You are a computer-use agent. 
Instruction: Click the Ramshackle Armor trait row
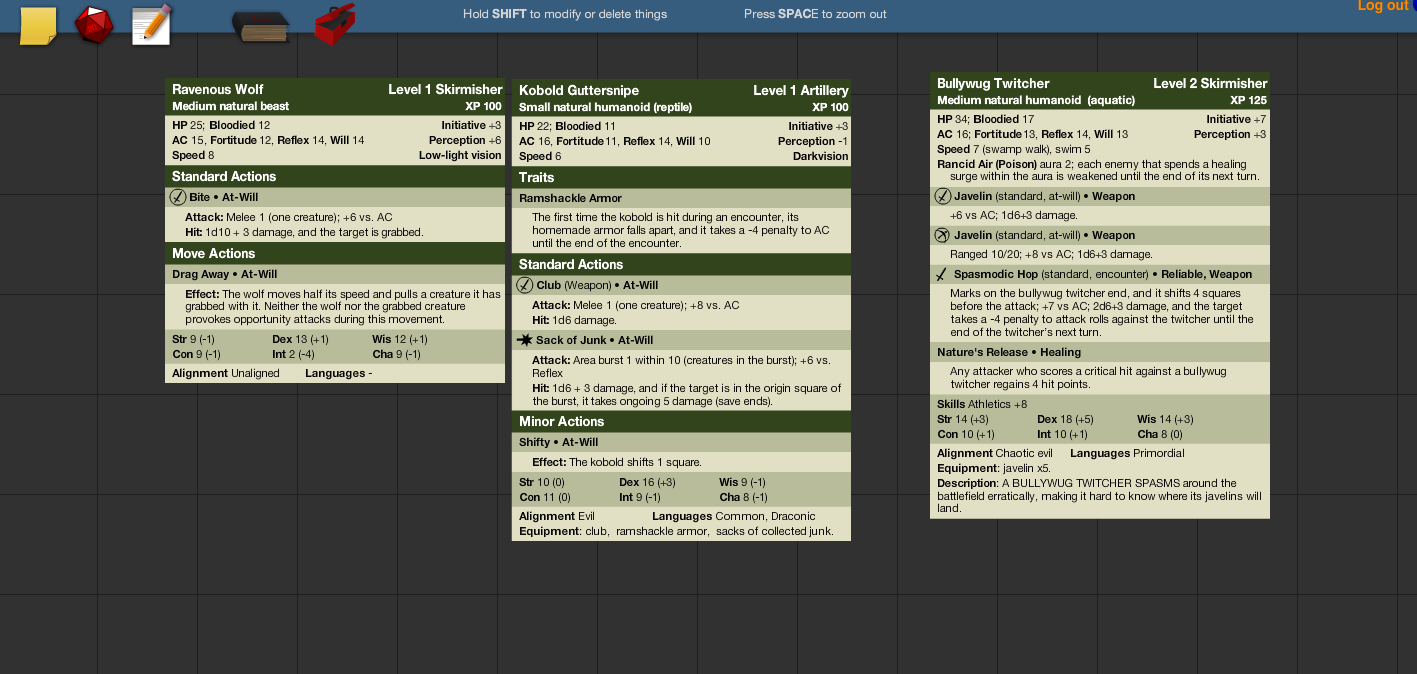680,198
